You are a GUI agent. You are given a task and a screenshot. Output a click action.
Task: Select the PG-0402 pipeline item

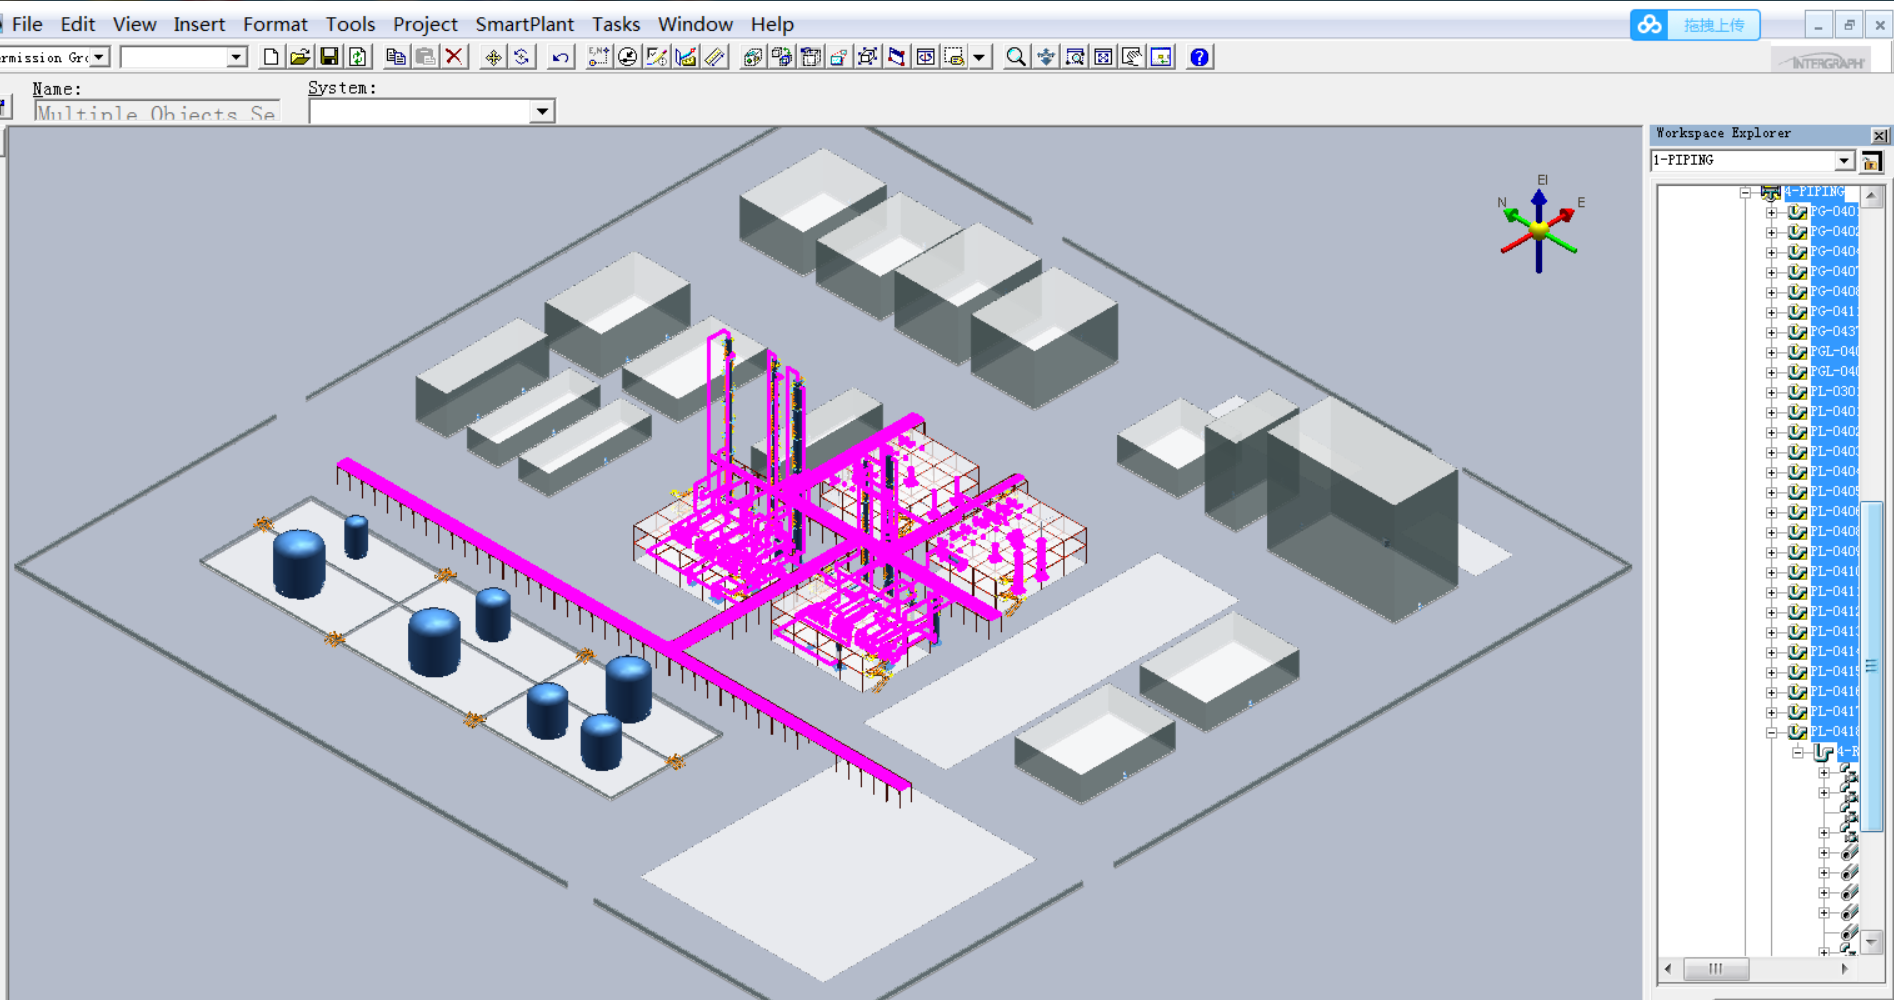pos(1834,232)
